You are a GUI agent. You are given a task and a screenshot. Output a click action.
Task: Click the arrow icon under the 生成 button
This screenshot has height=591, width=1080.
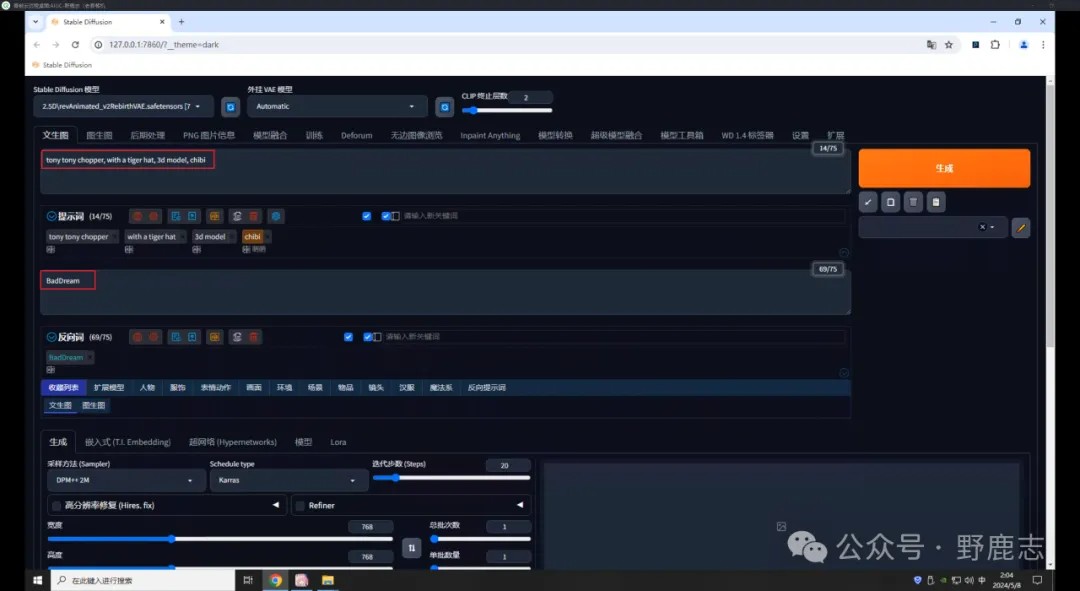click(868, 202)
